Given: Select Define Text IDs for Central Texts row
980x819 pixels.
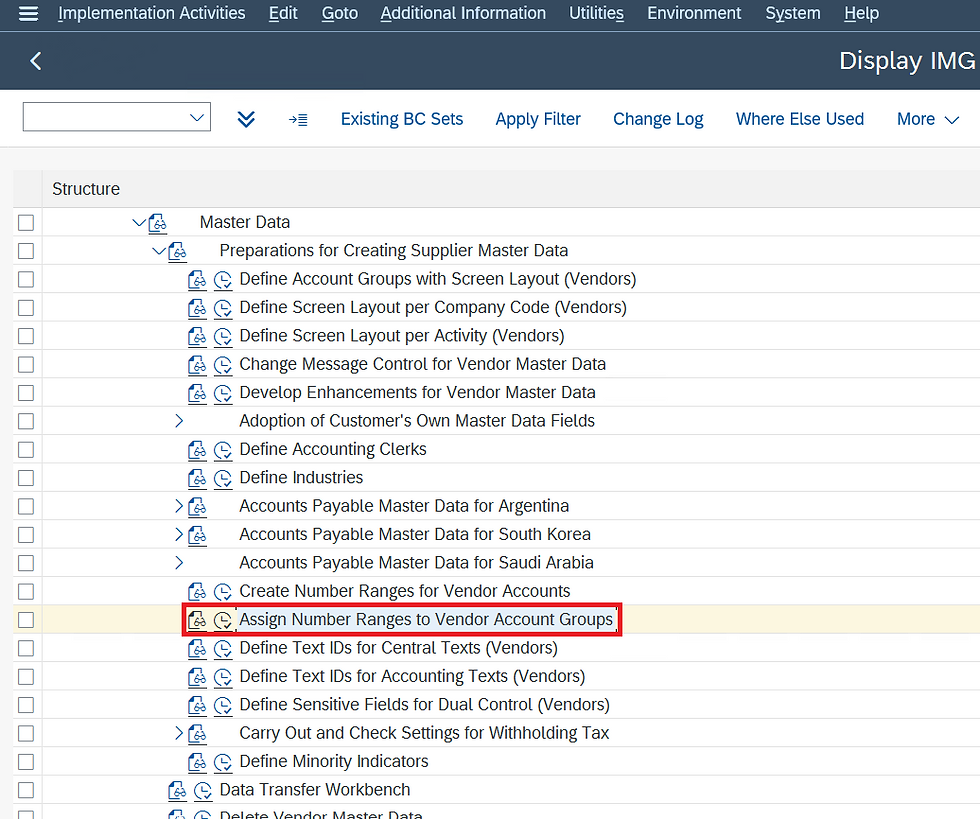Looking at the screenshot, I should pos(398,648).
